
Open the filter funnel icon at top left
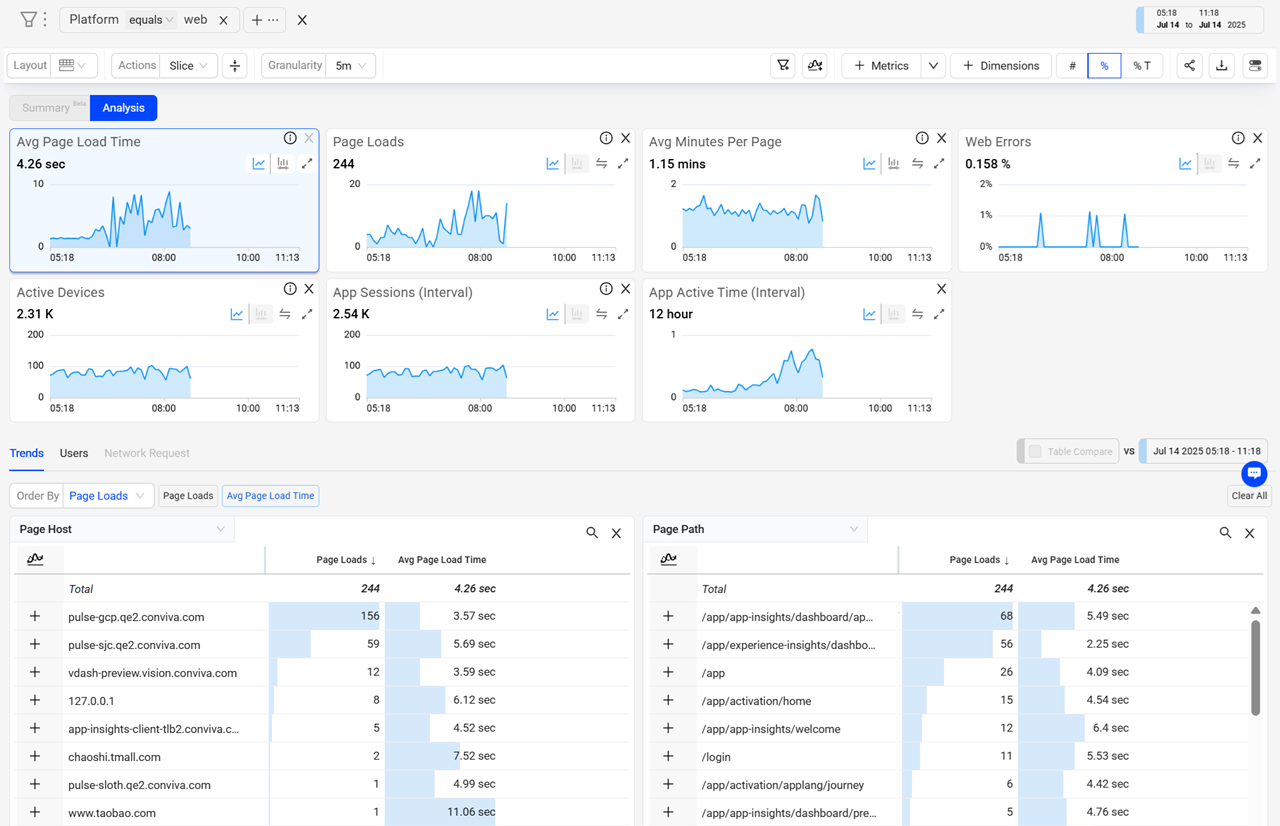click(28, 20)
